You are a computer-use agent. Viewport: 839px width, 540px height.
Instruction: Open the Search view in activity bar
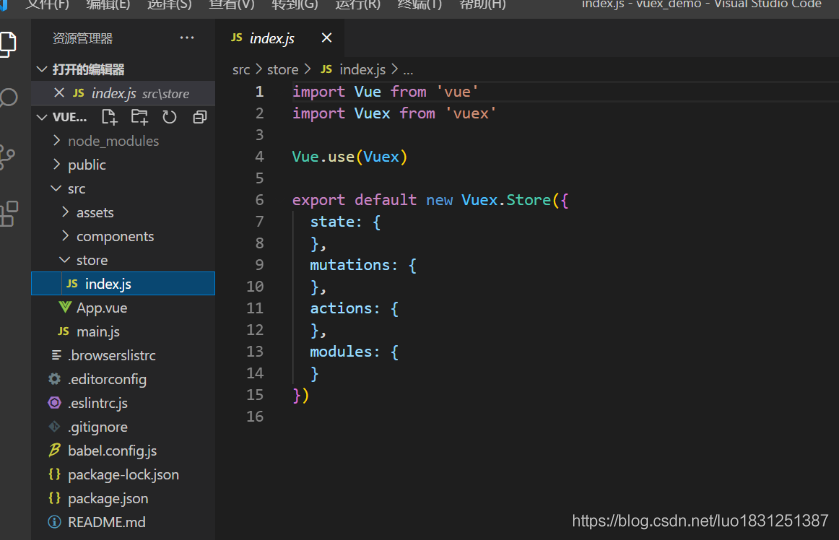(x=8, y=98)
